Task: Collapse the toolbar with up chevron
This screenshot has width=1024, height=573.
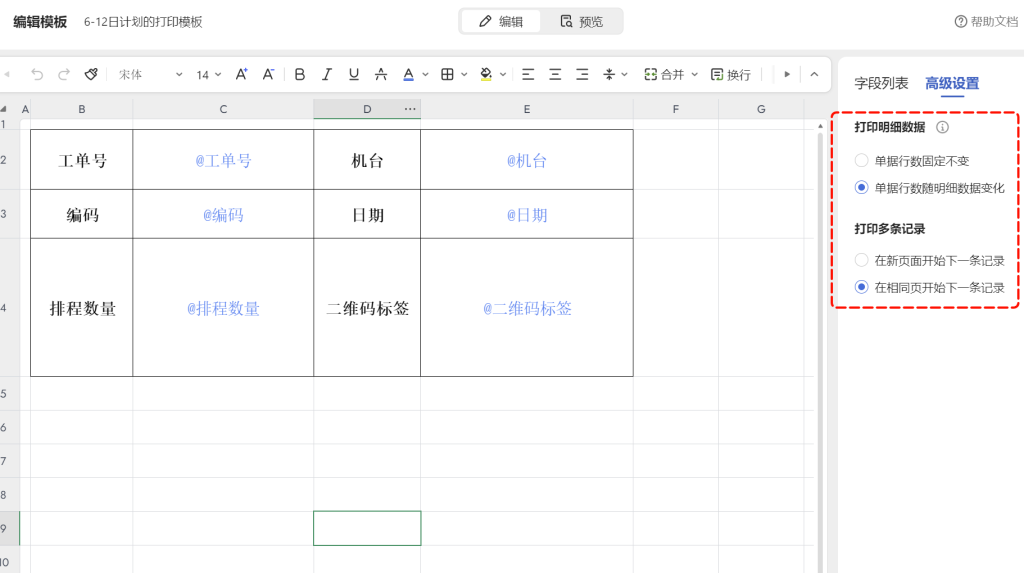Action: click(814, 74)
